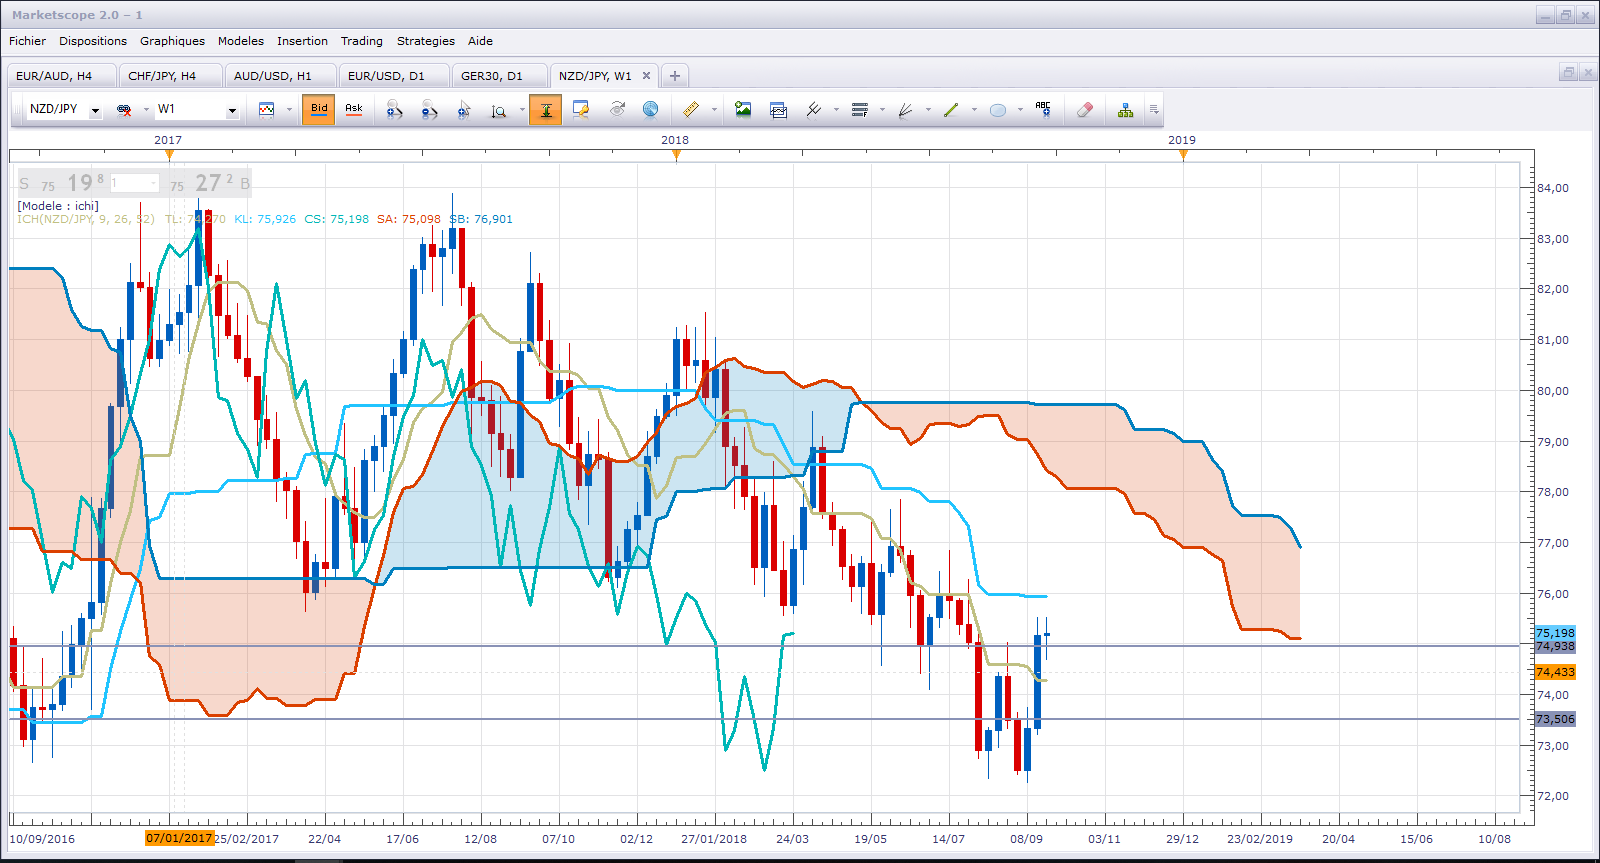The image size is (1600, 863).
Task: Expand the trend line dropdown arrow
Action: click(974, 110)
